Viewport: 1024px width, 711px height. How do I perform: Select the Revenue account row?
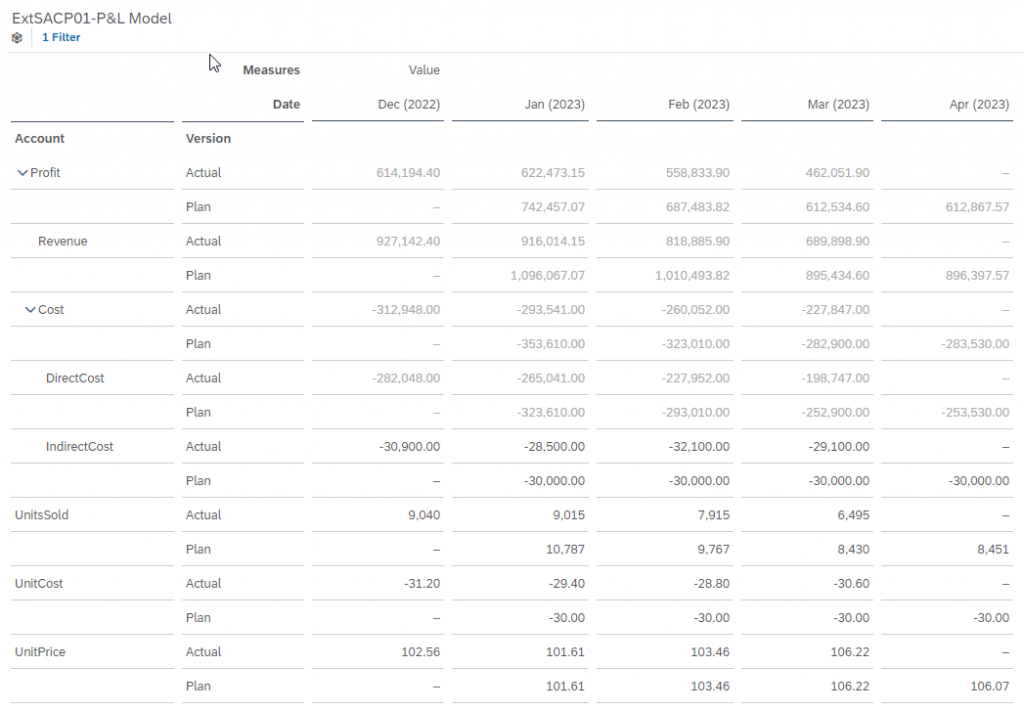(63, 241)
